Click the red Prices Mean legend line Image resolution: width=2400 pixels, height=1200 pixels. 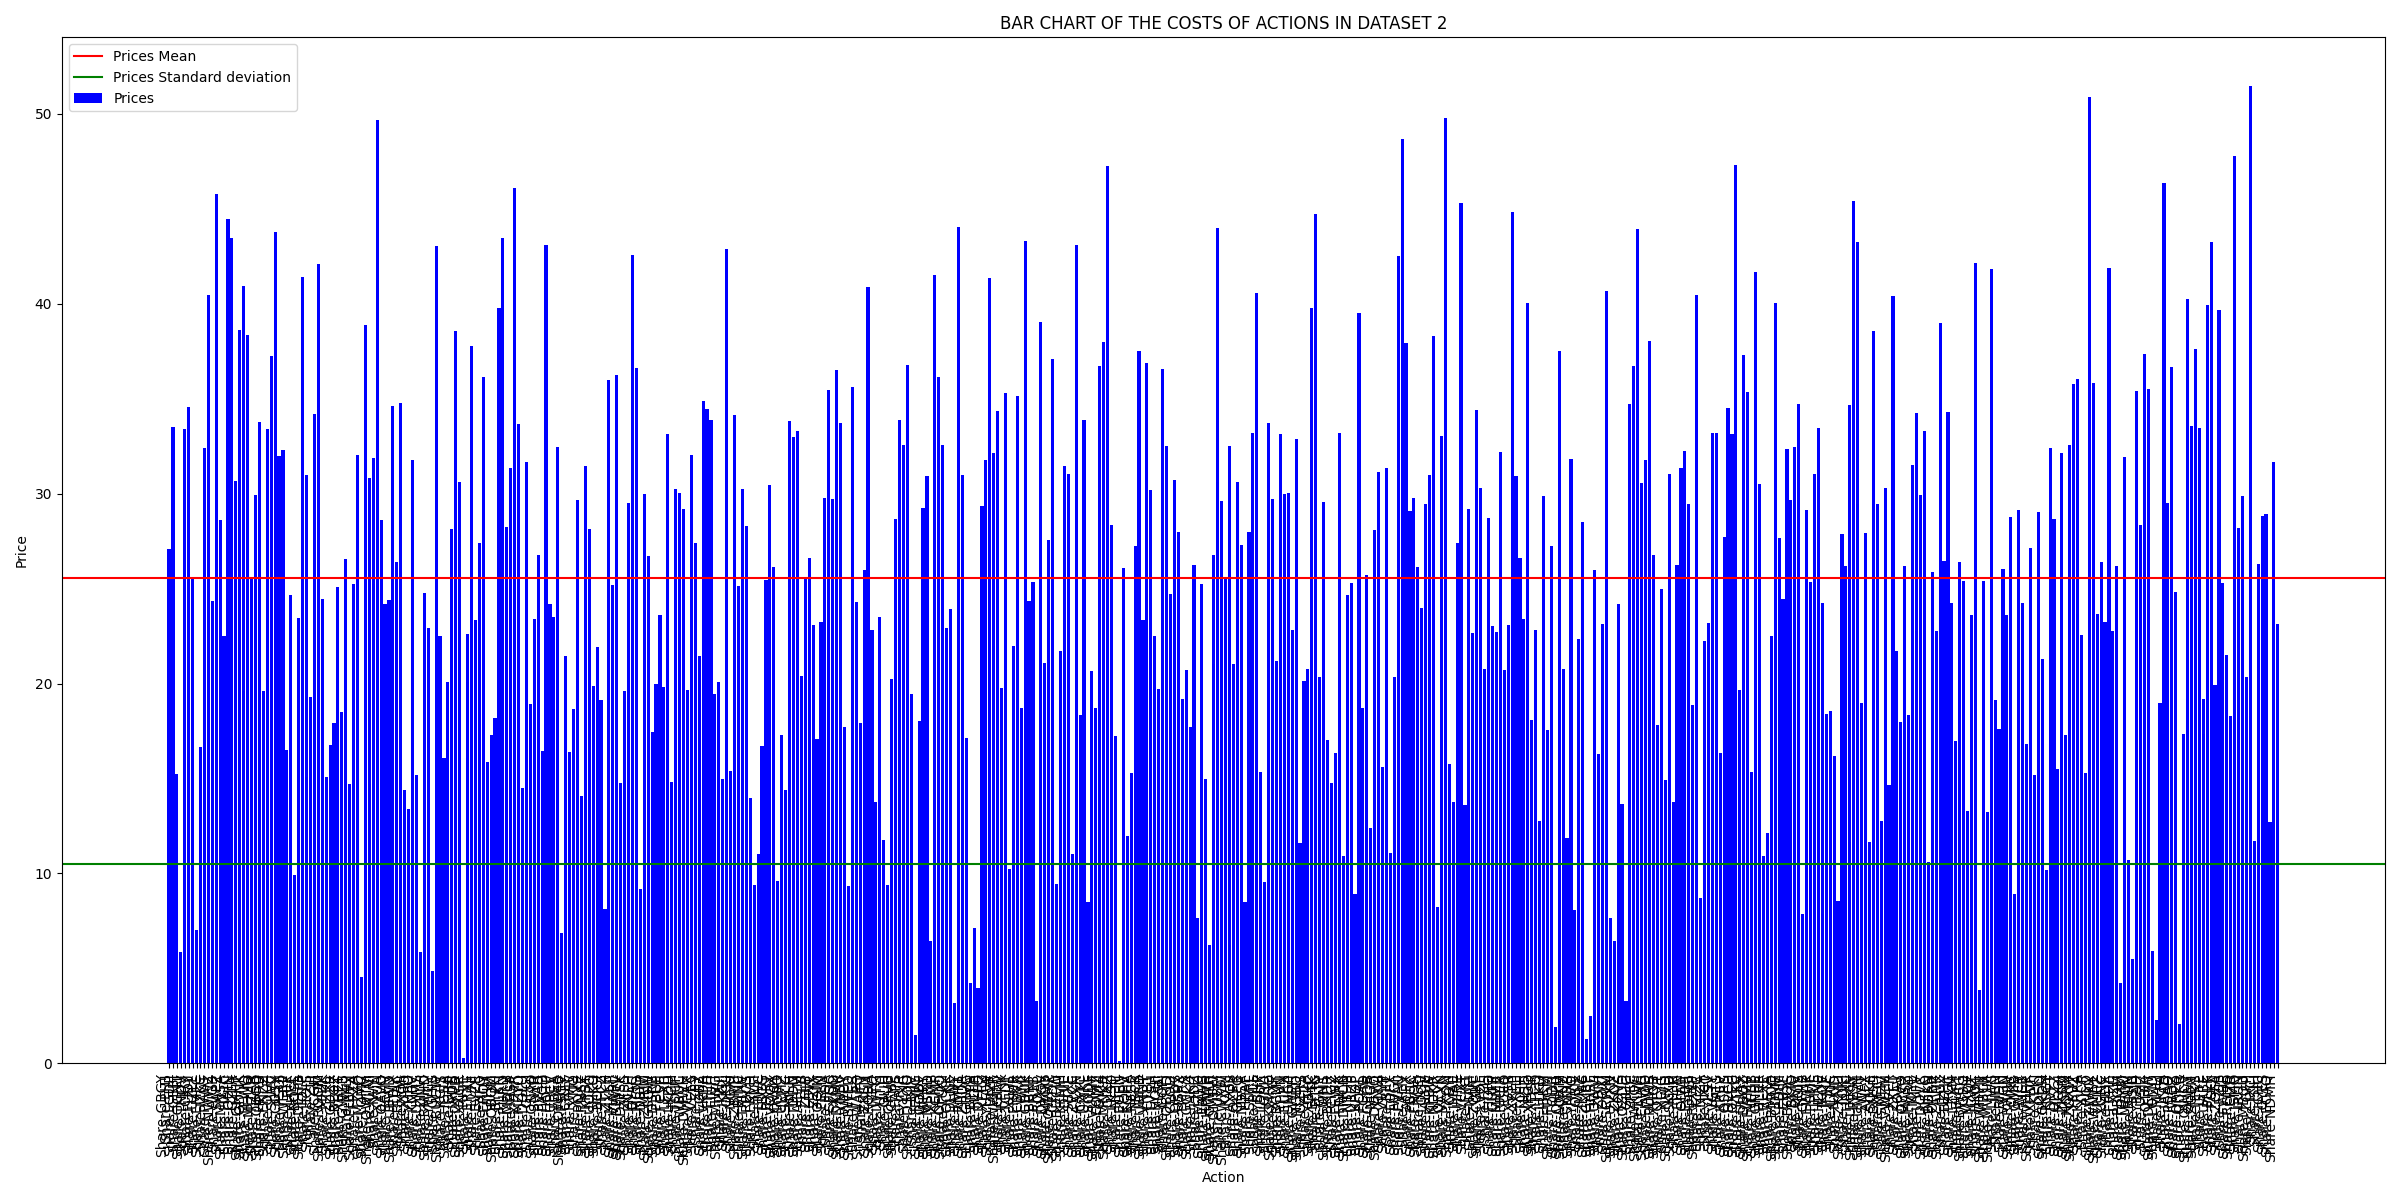88,57
